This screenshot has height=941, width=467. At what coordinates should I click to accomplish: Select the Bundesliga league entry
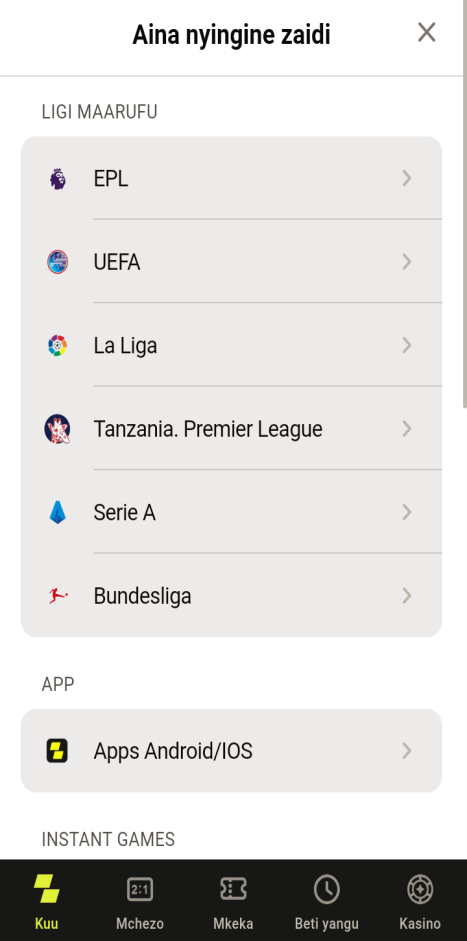(x=232, y=595)
